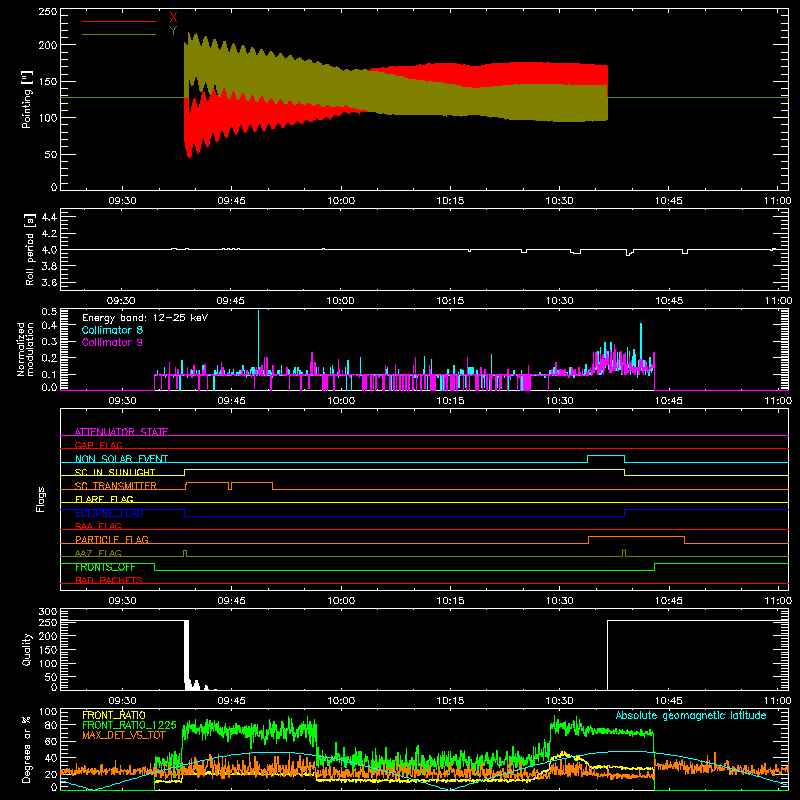
Task: Click the A4Z_FLAG pulse near 09:39
Action: coord(185,553)
